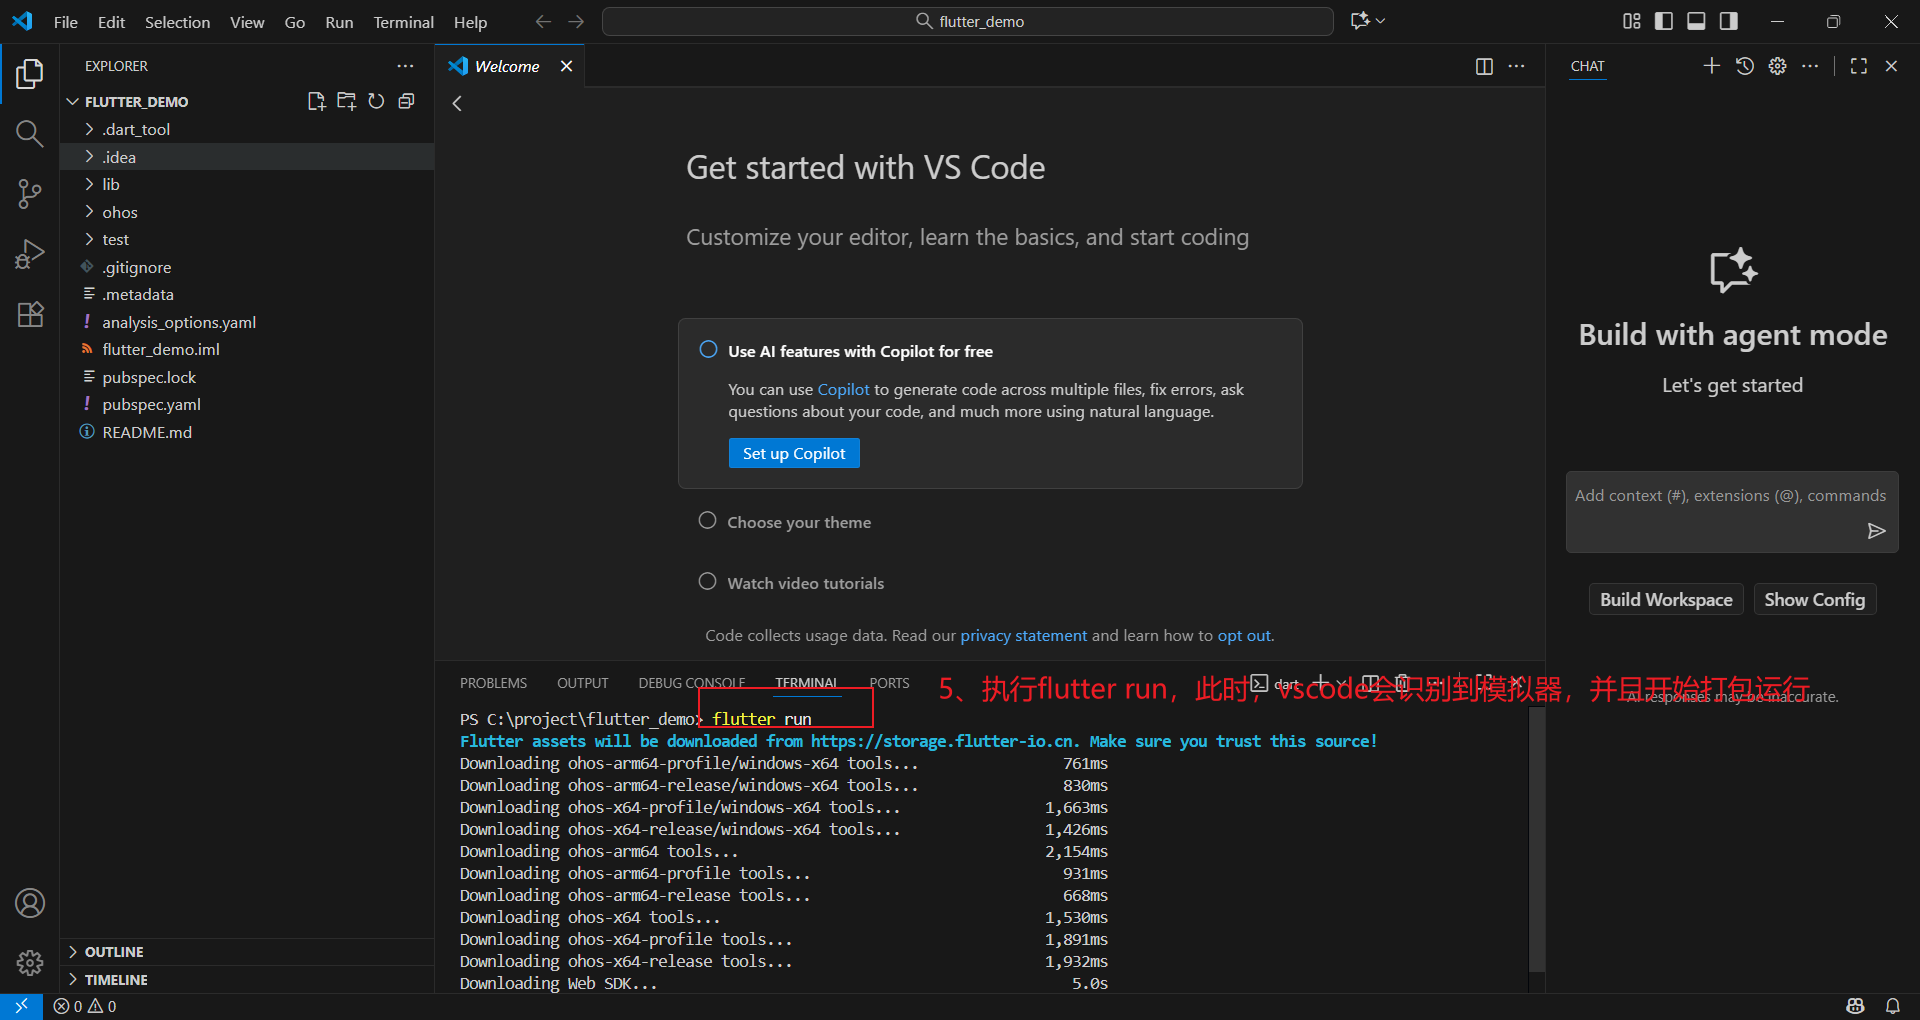Switch to the OUTPUT panel tab
This screenshot has width=1920, height=1020.
point(582,683)
